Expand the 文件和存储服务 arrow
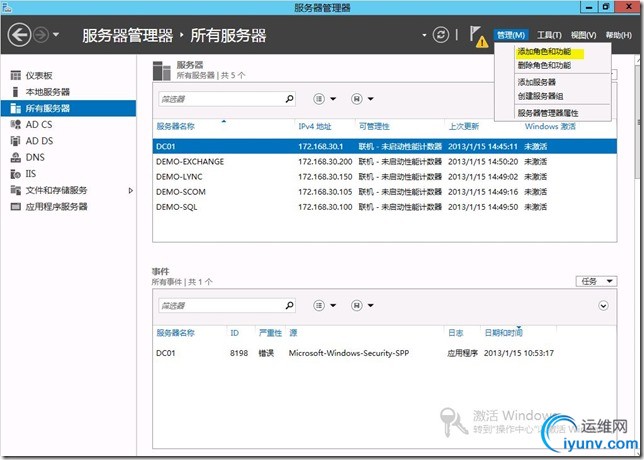This screenshot has width=644, height=460. [x=131, y=190]
